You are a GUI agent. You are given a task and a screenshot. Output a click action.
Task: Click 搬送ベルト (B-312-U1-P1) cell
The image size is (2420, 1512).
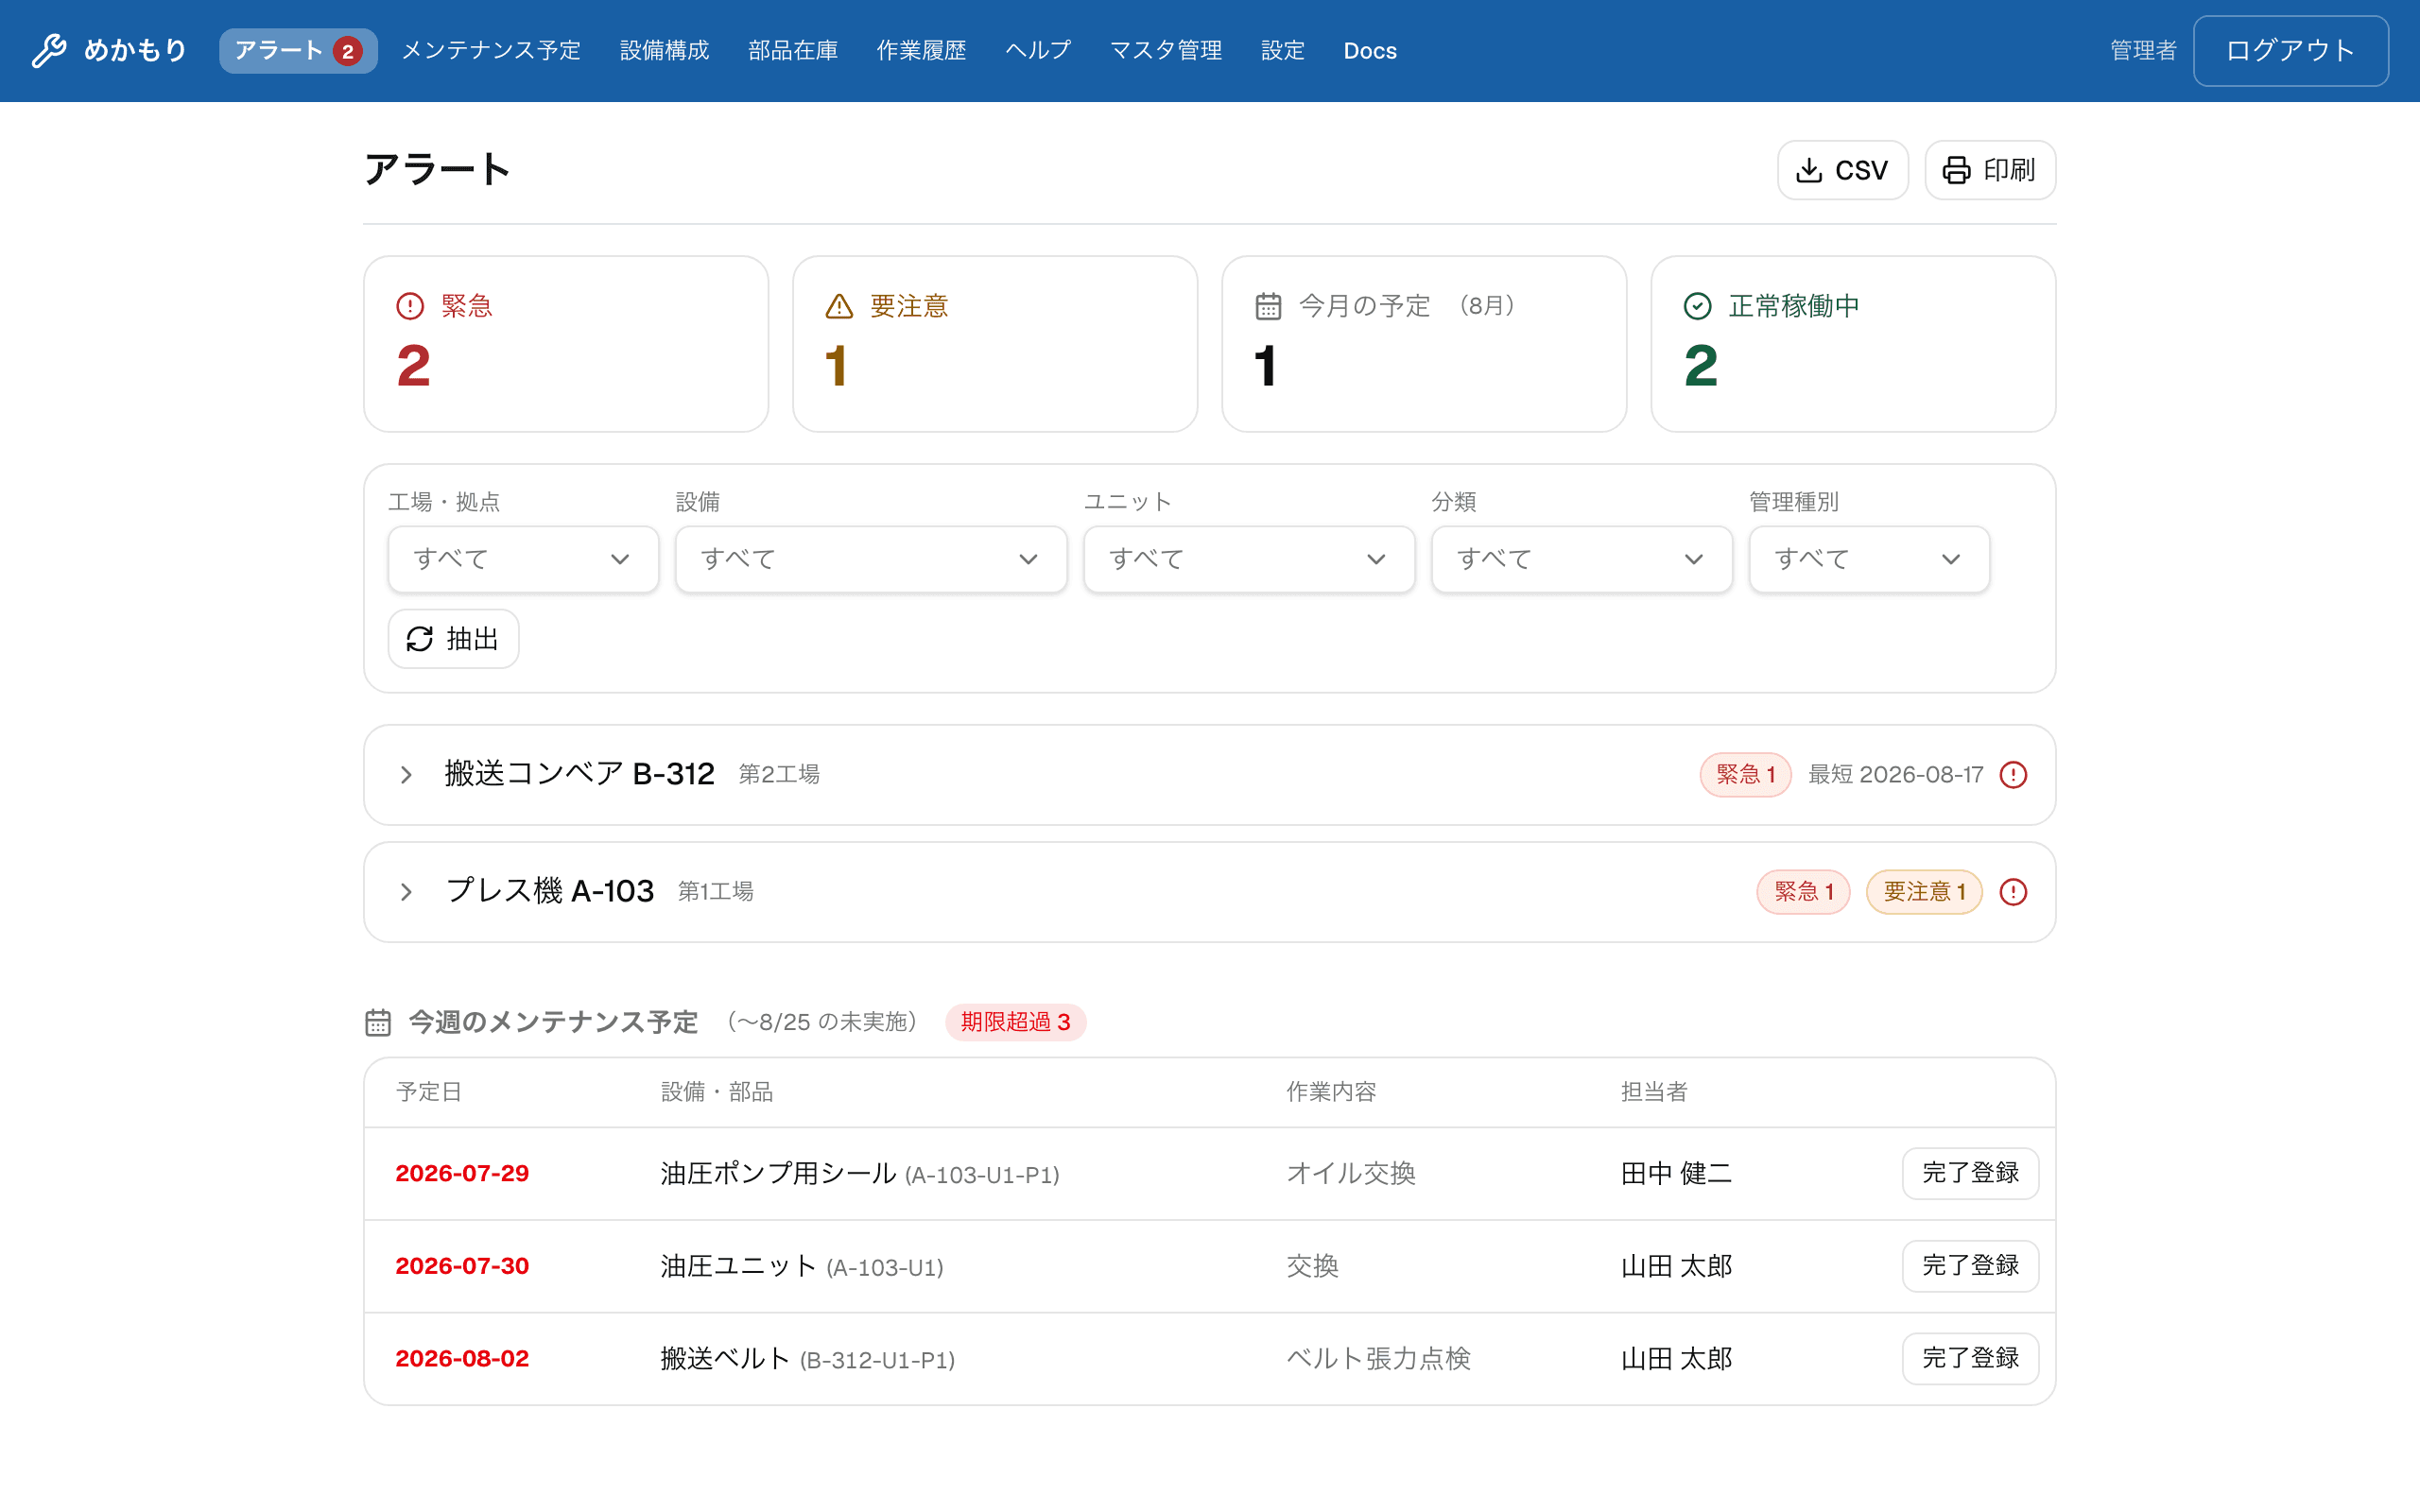point(808,1360)
